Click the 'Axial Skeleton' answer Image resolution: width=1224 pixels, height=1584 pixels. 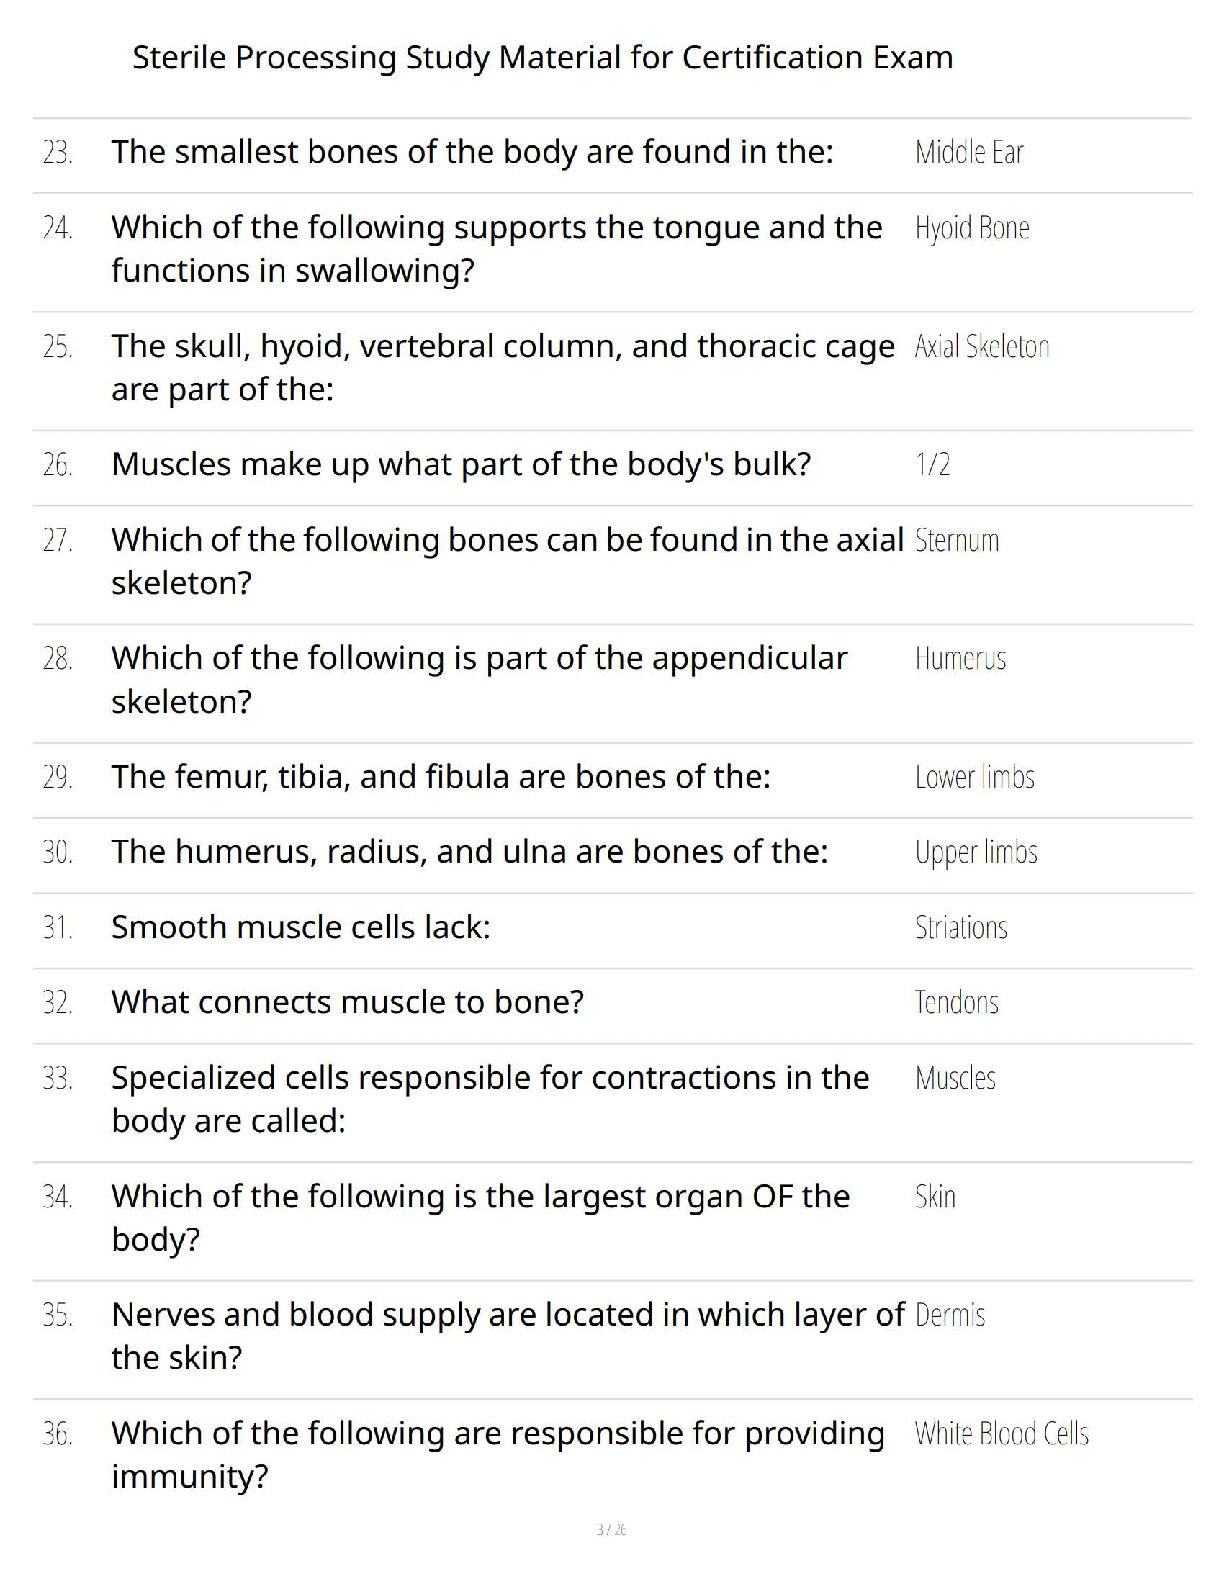pos(981,347)
